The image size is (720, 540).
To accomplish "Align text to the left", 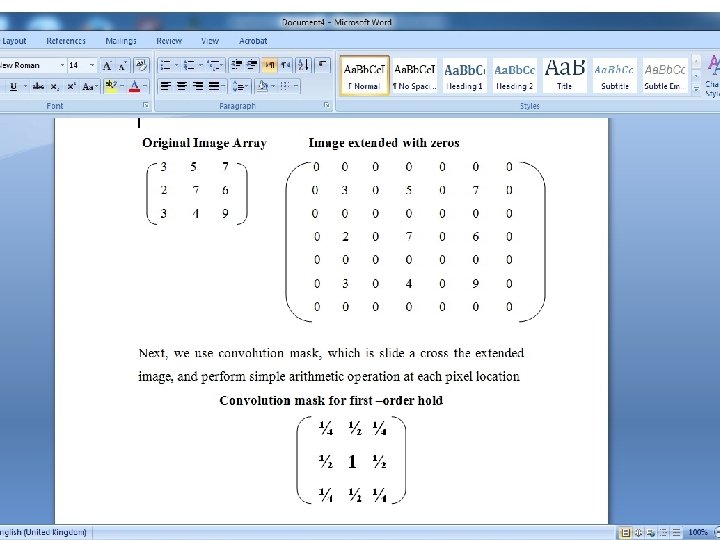I will [165, 86].
